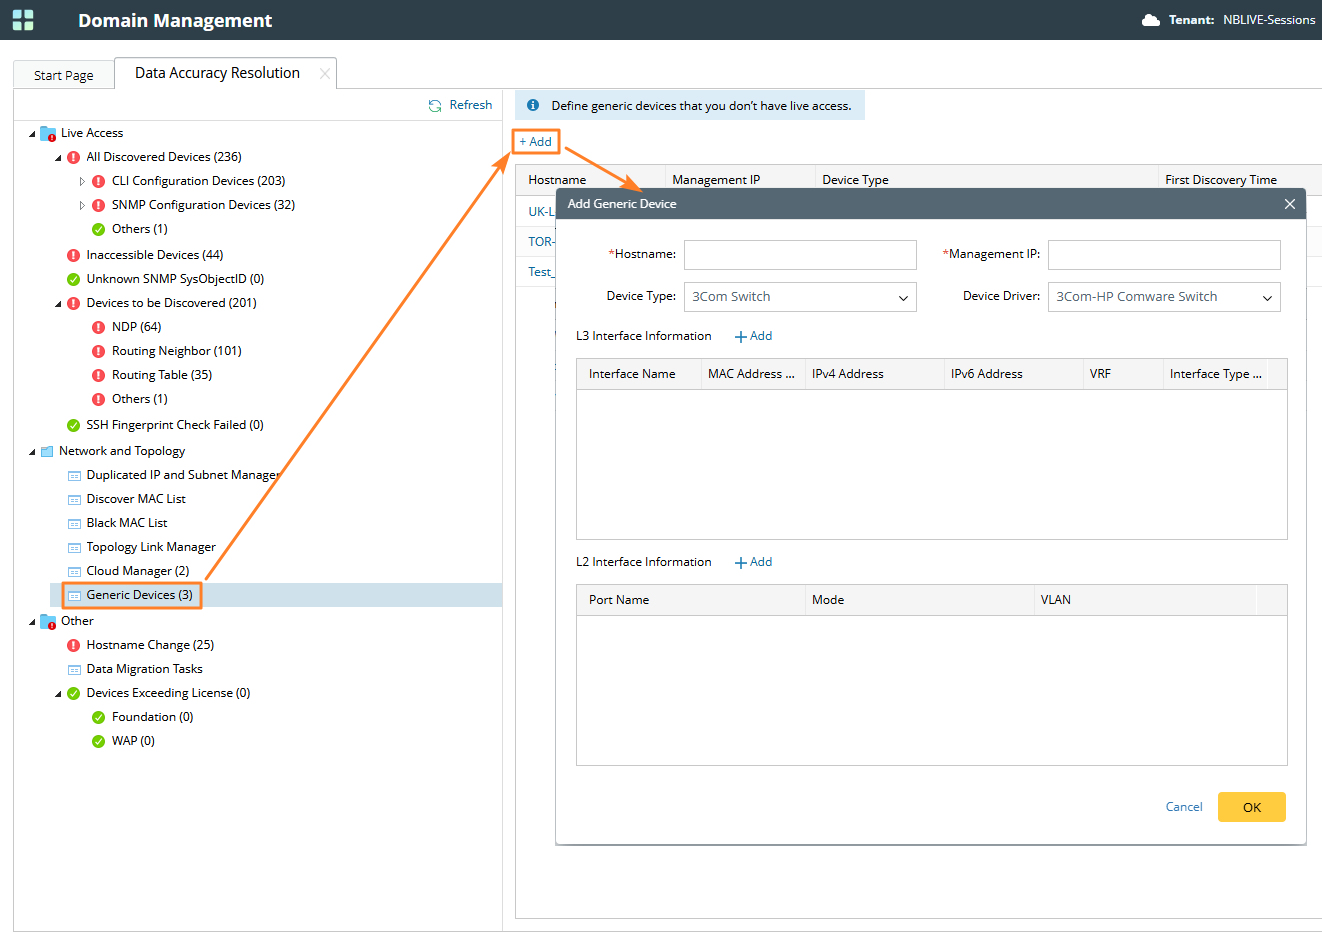Screen dimensions: 1322x933
Task: Click the Hostname input field
Action: click(800, 255)
